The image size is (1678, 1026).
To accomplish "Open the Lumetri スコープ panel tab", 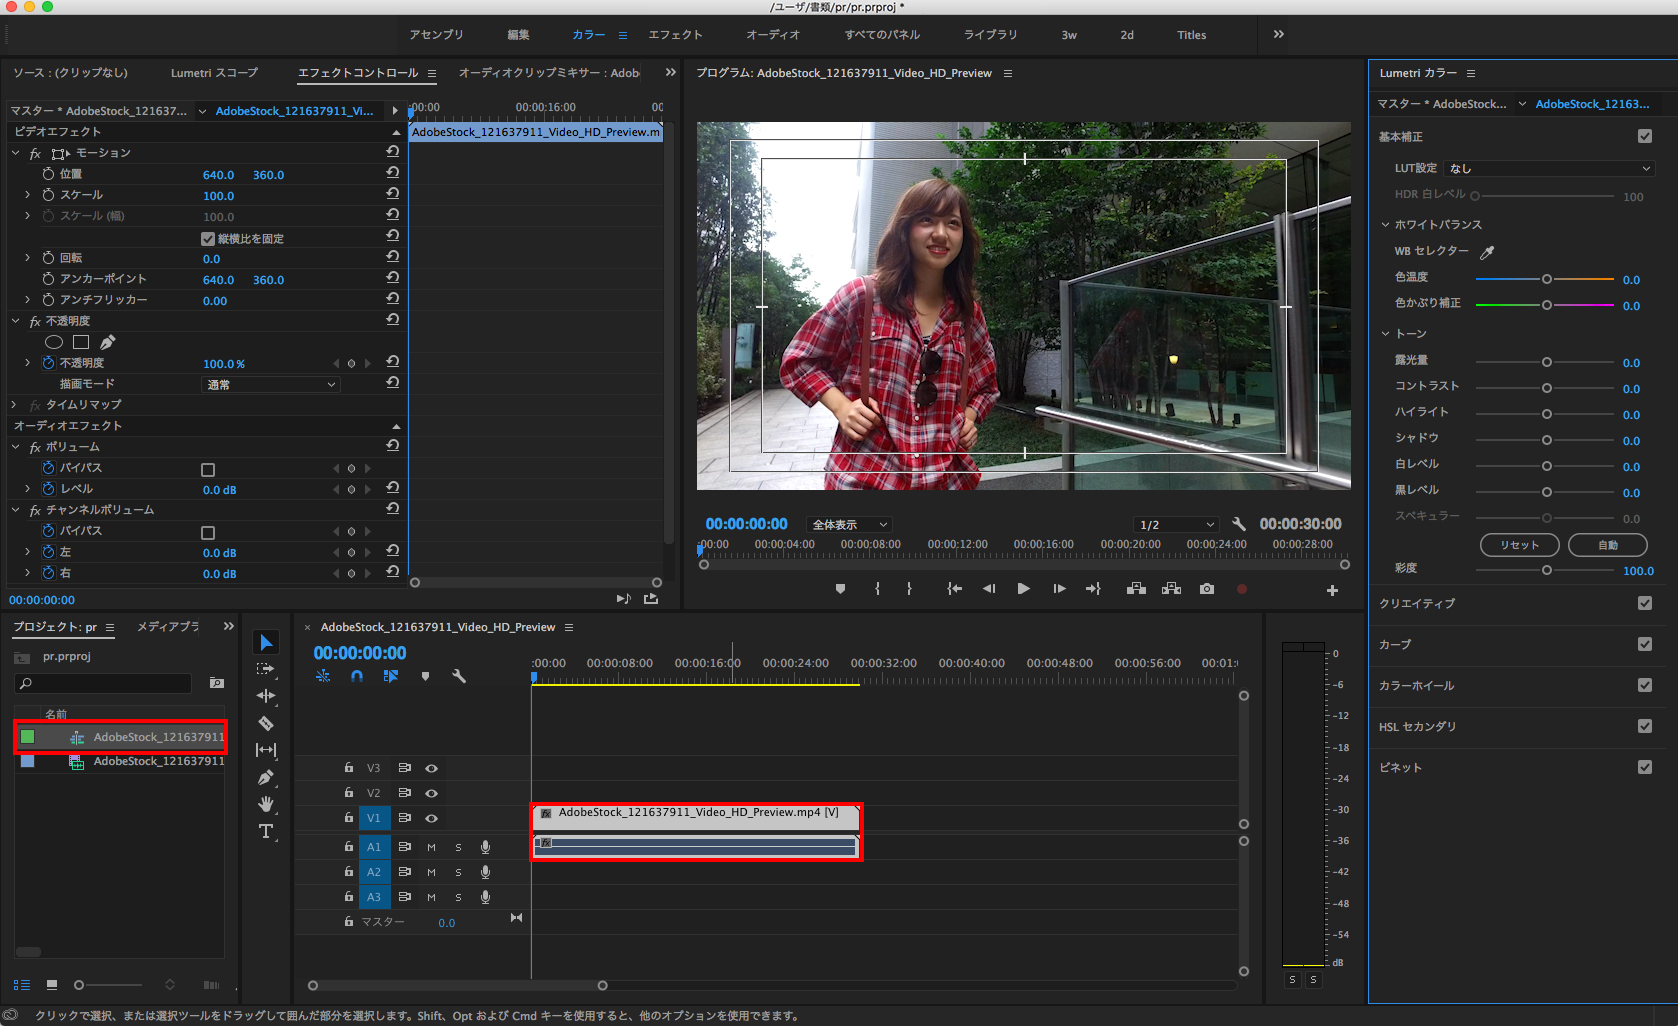I will [214, 73].
